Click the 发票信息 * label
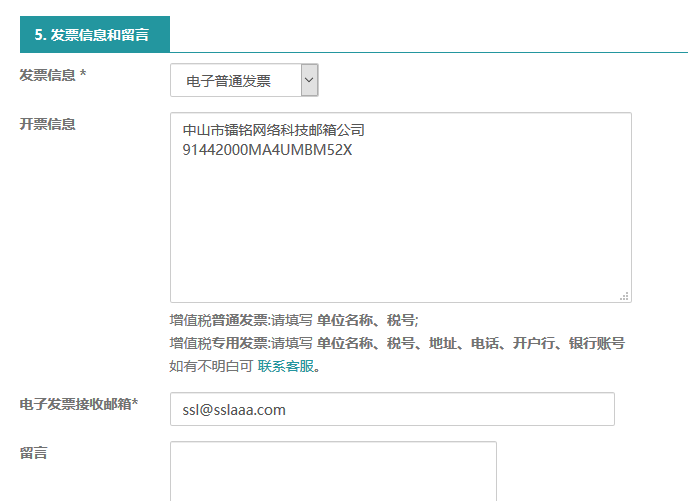 tap(53, 75)
